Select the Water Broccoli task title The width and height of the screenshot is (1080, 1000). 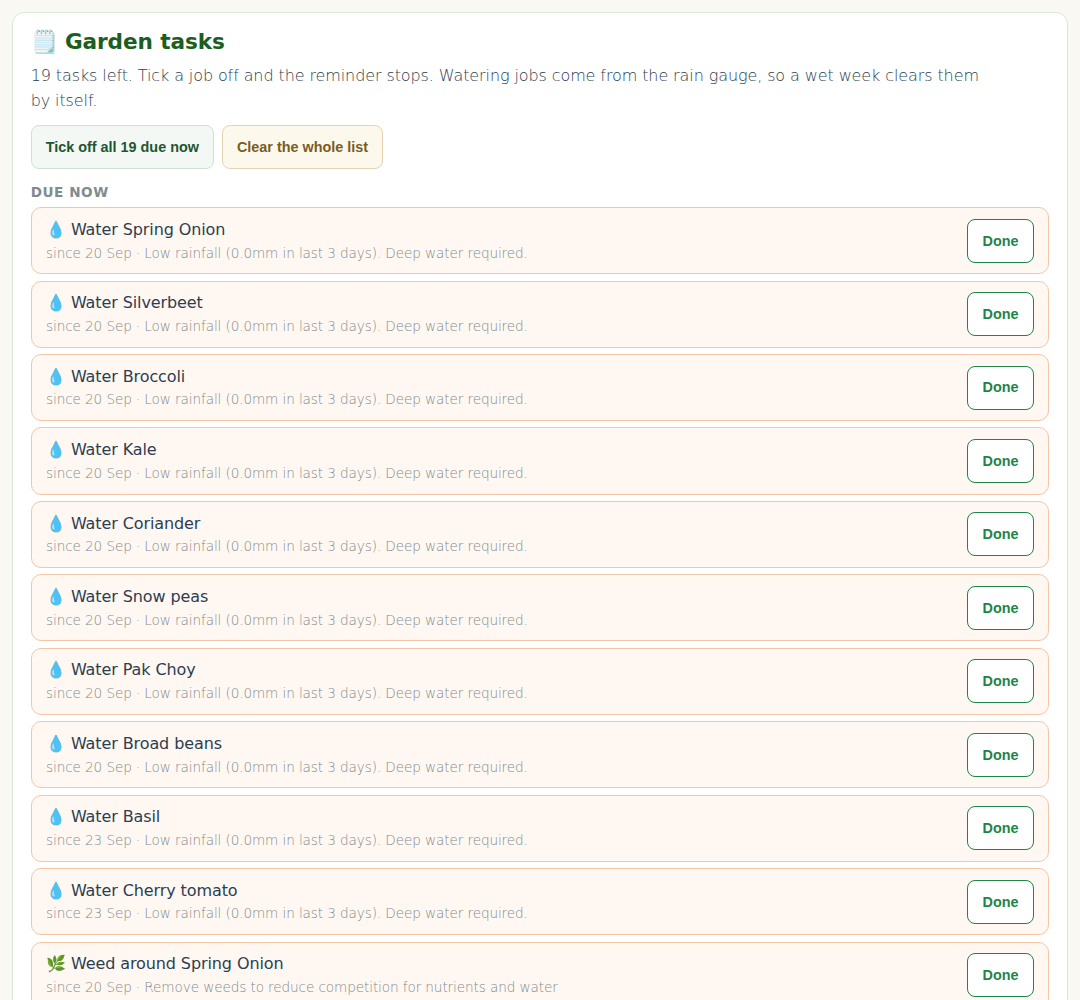(x=128, y=376)
